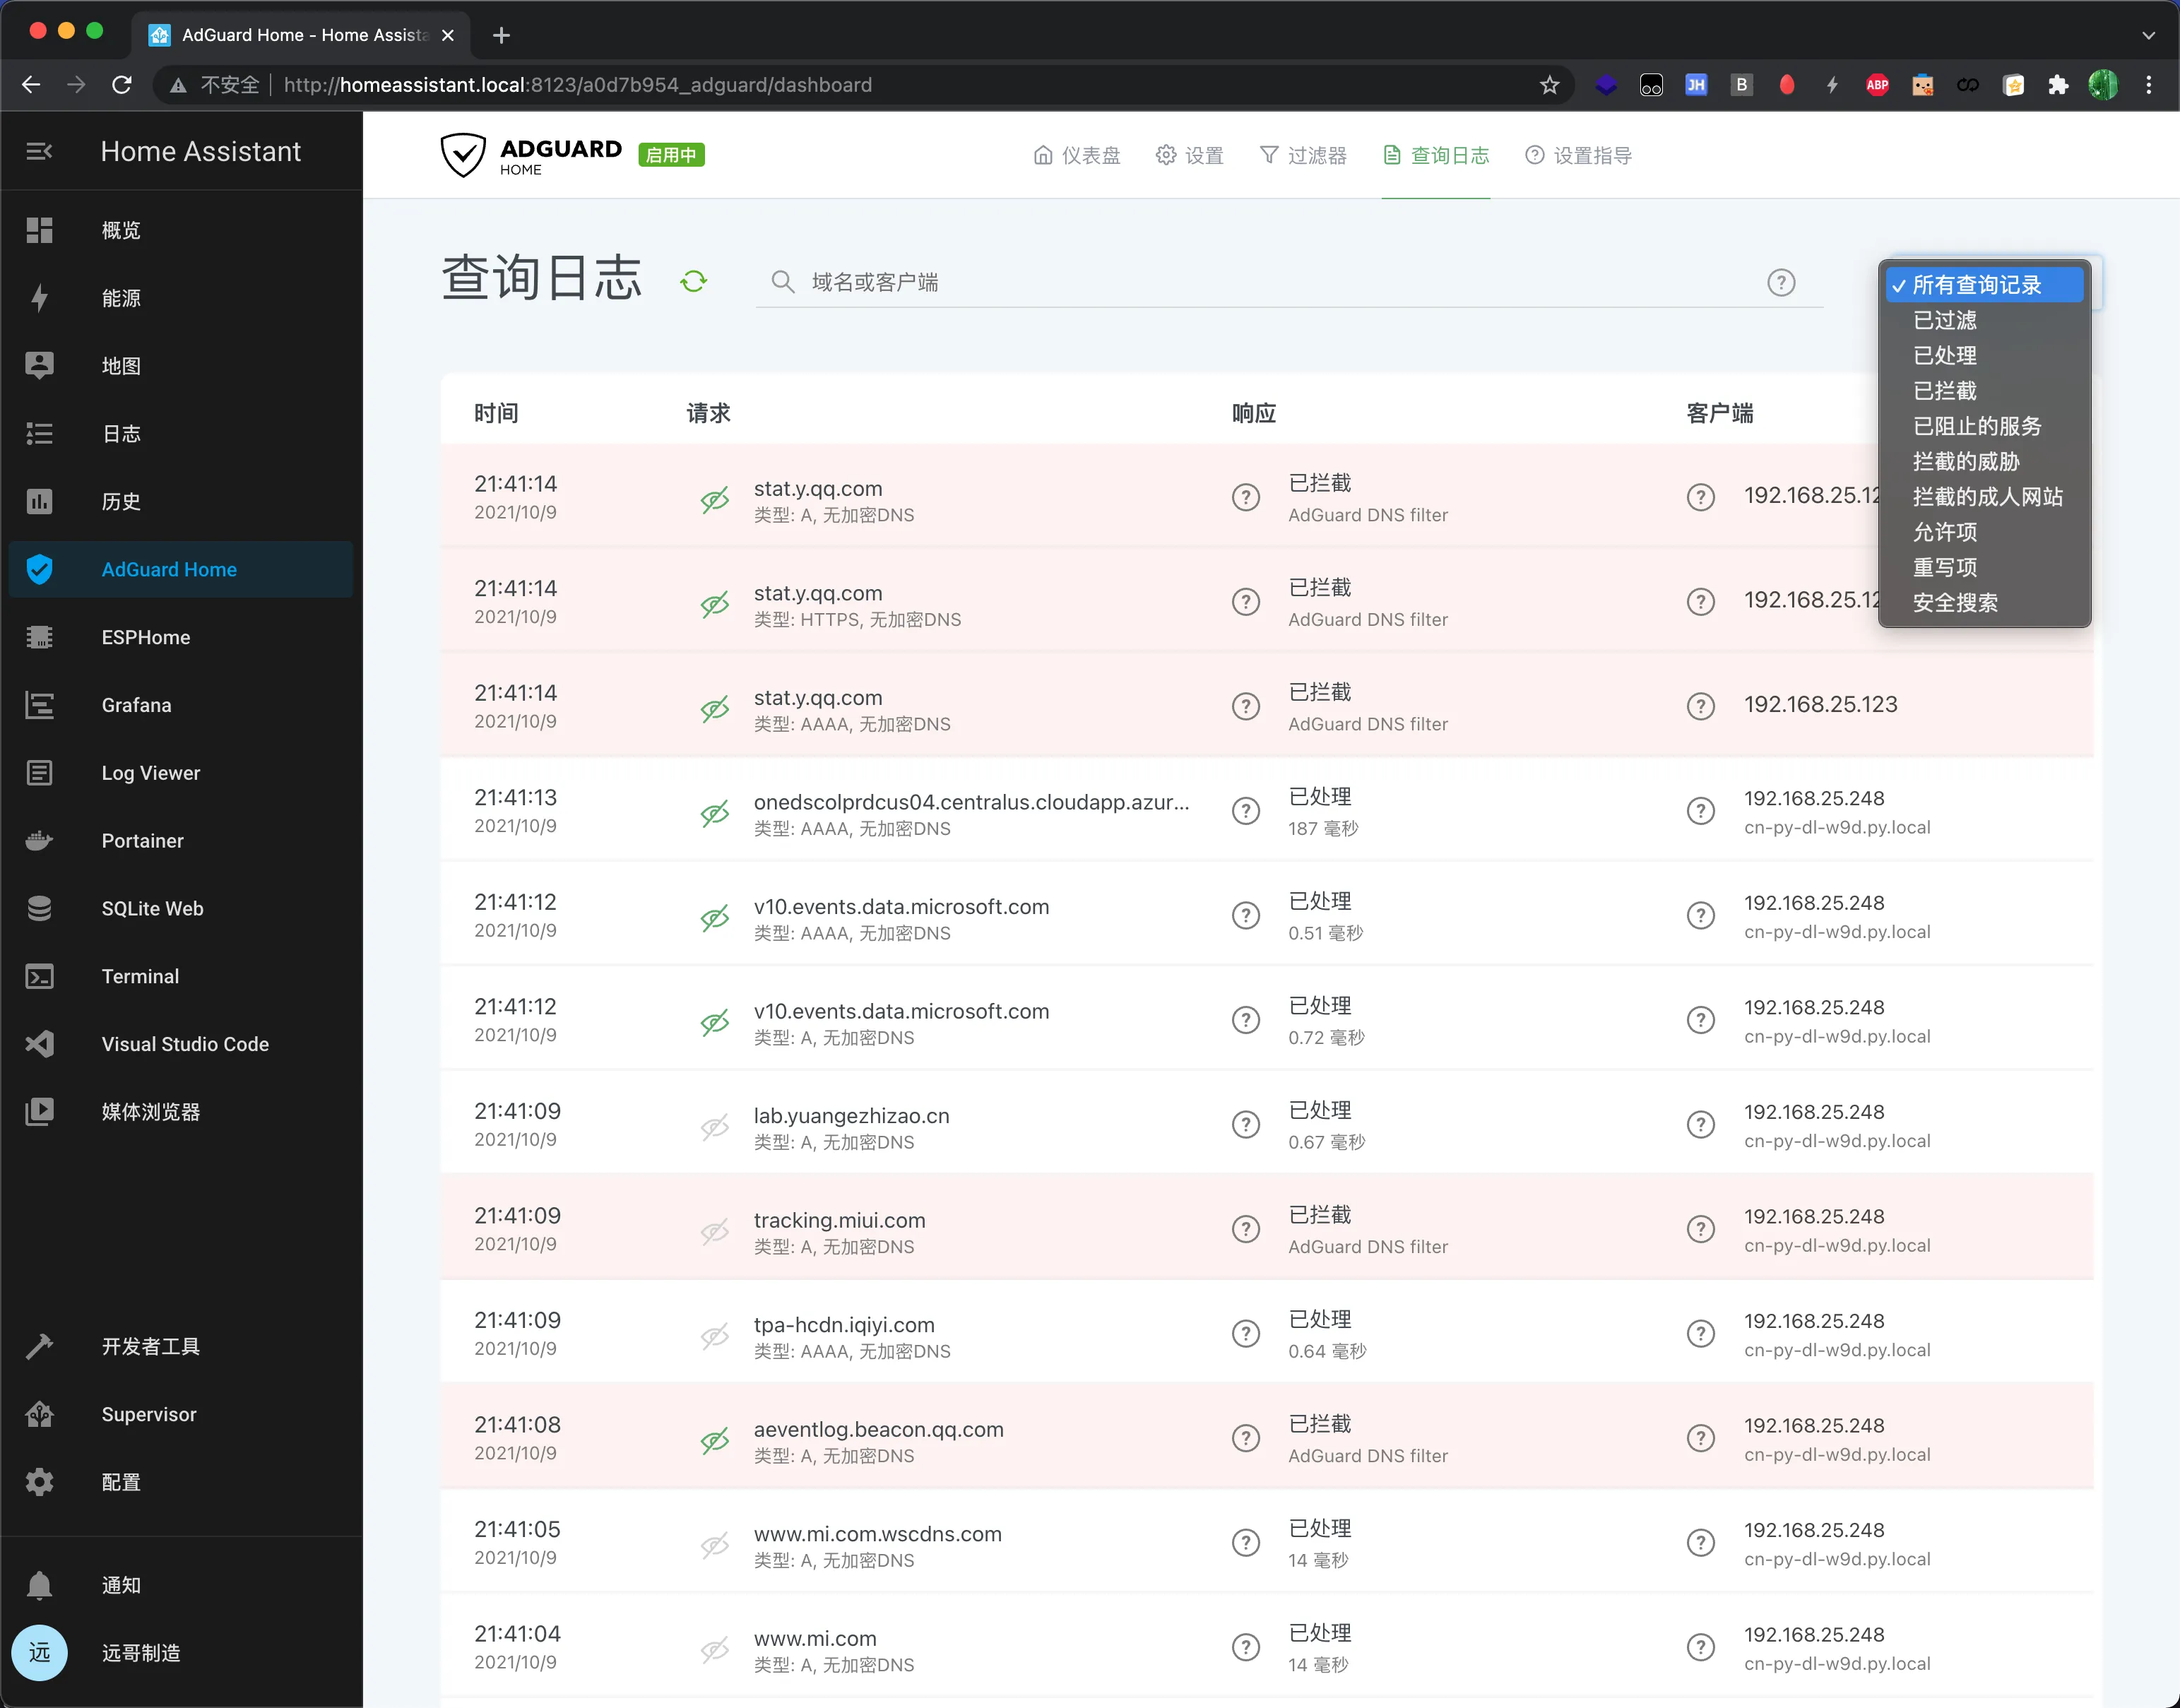Choose 已处理 option in filter dropdown

pyautogui.click(x=1984, y=355)
